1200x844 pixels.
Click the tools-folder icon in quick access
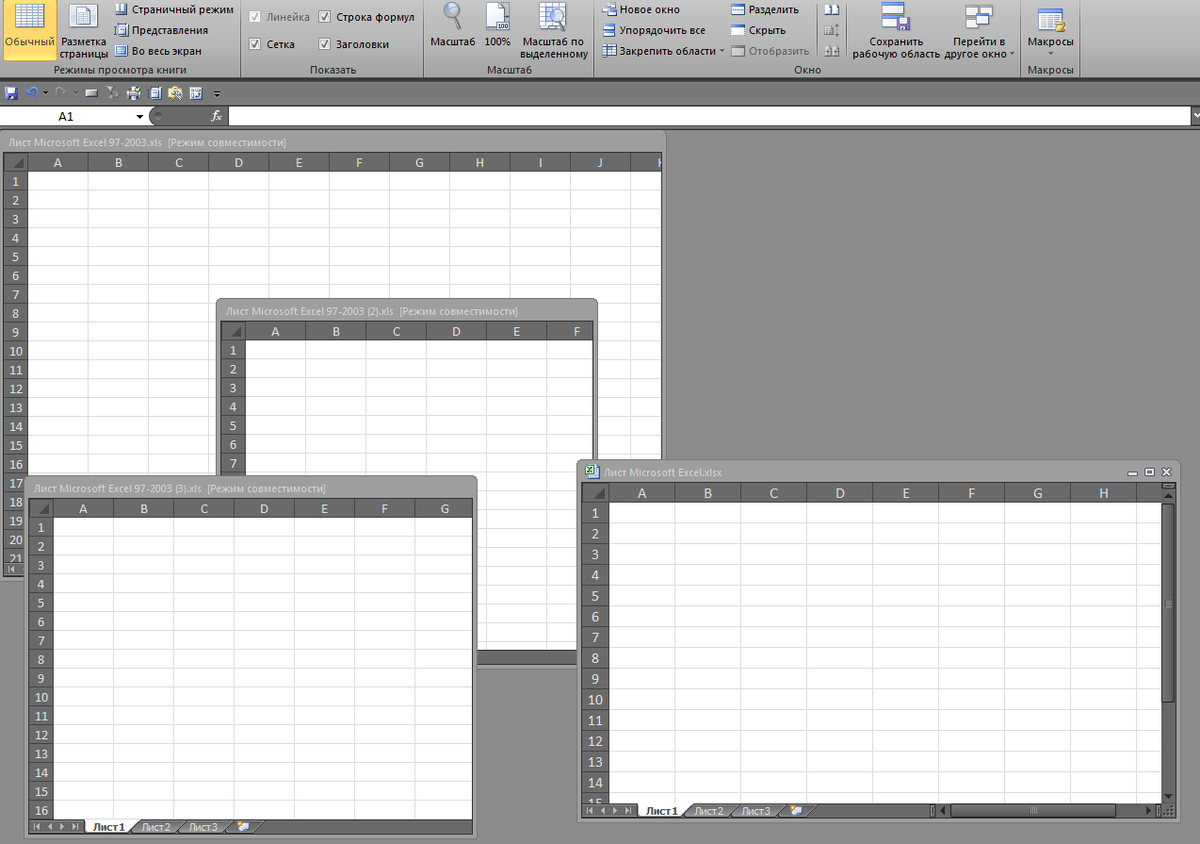click(175, 93)
